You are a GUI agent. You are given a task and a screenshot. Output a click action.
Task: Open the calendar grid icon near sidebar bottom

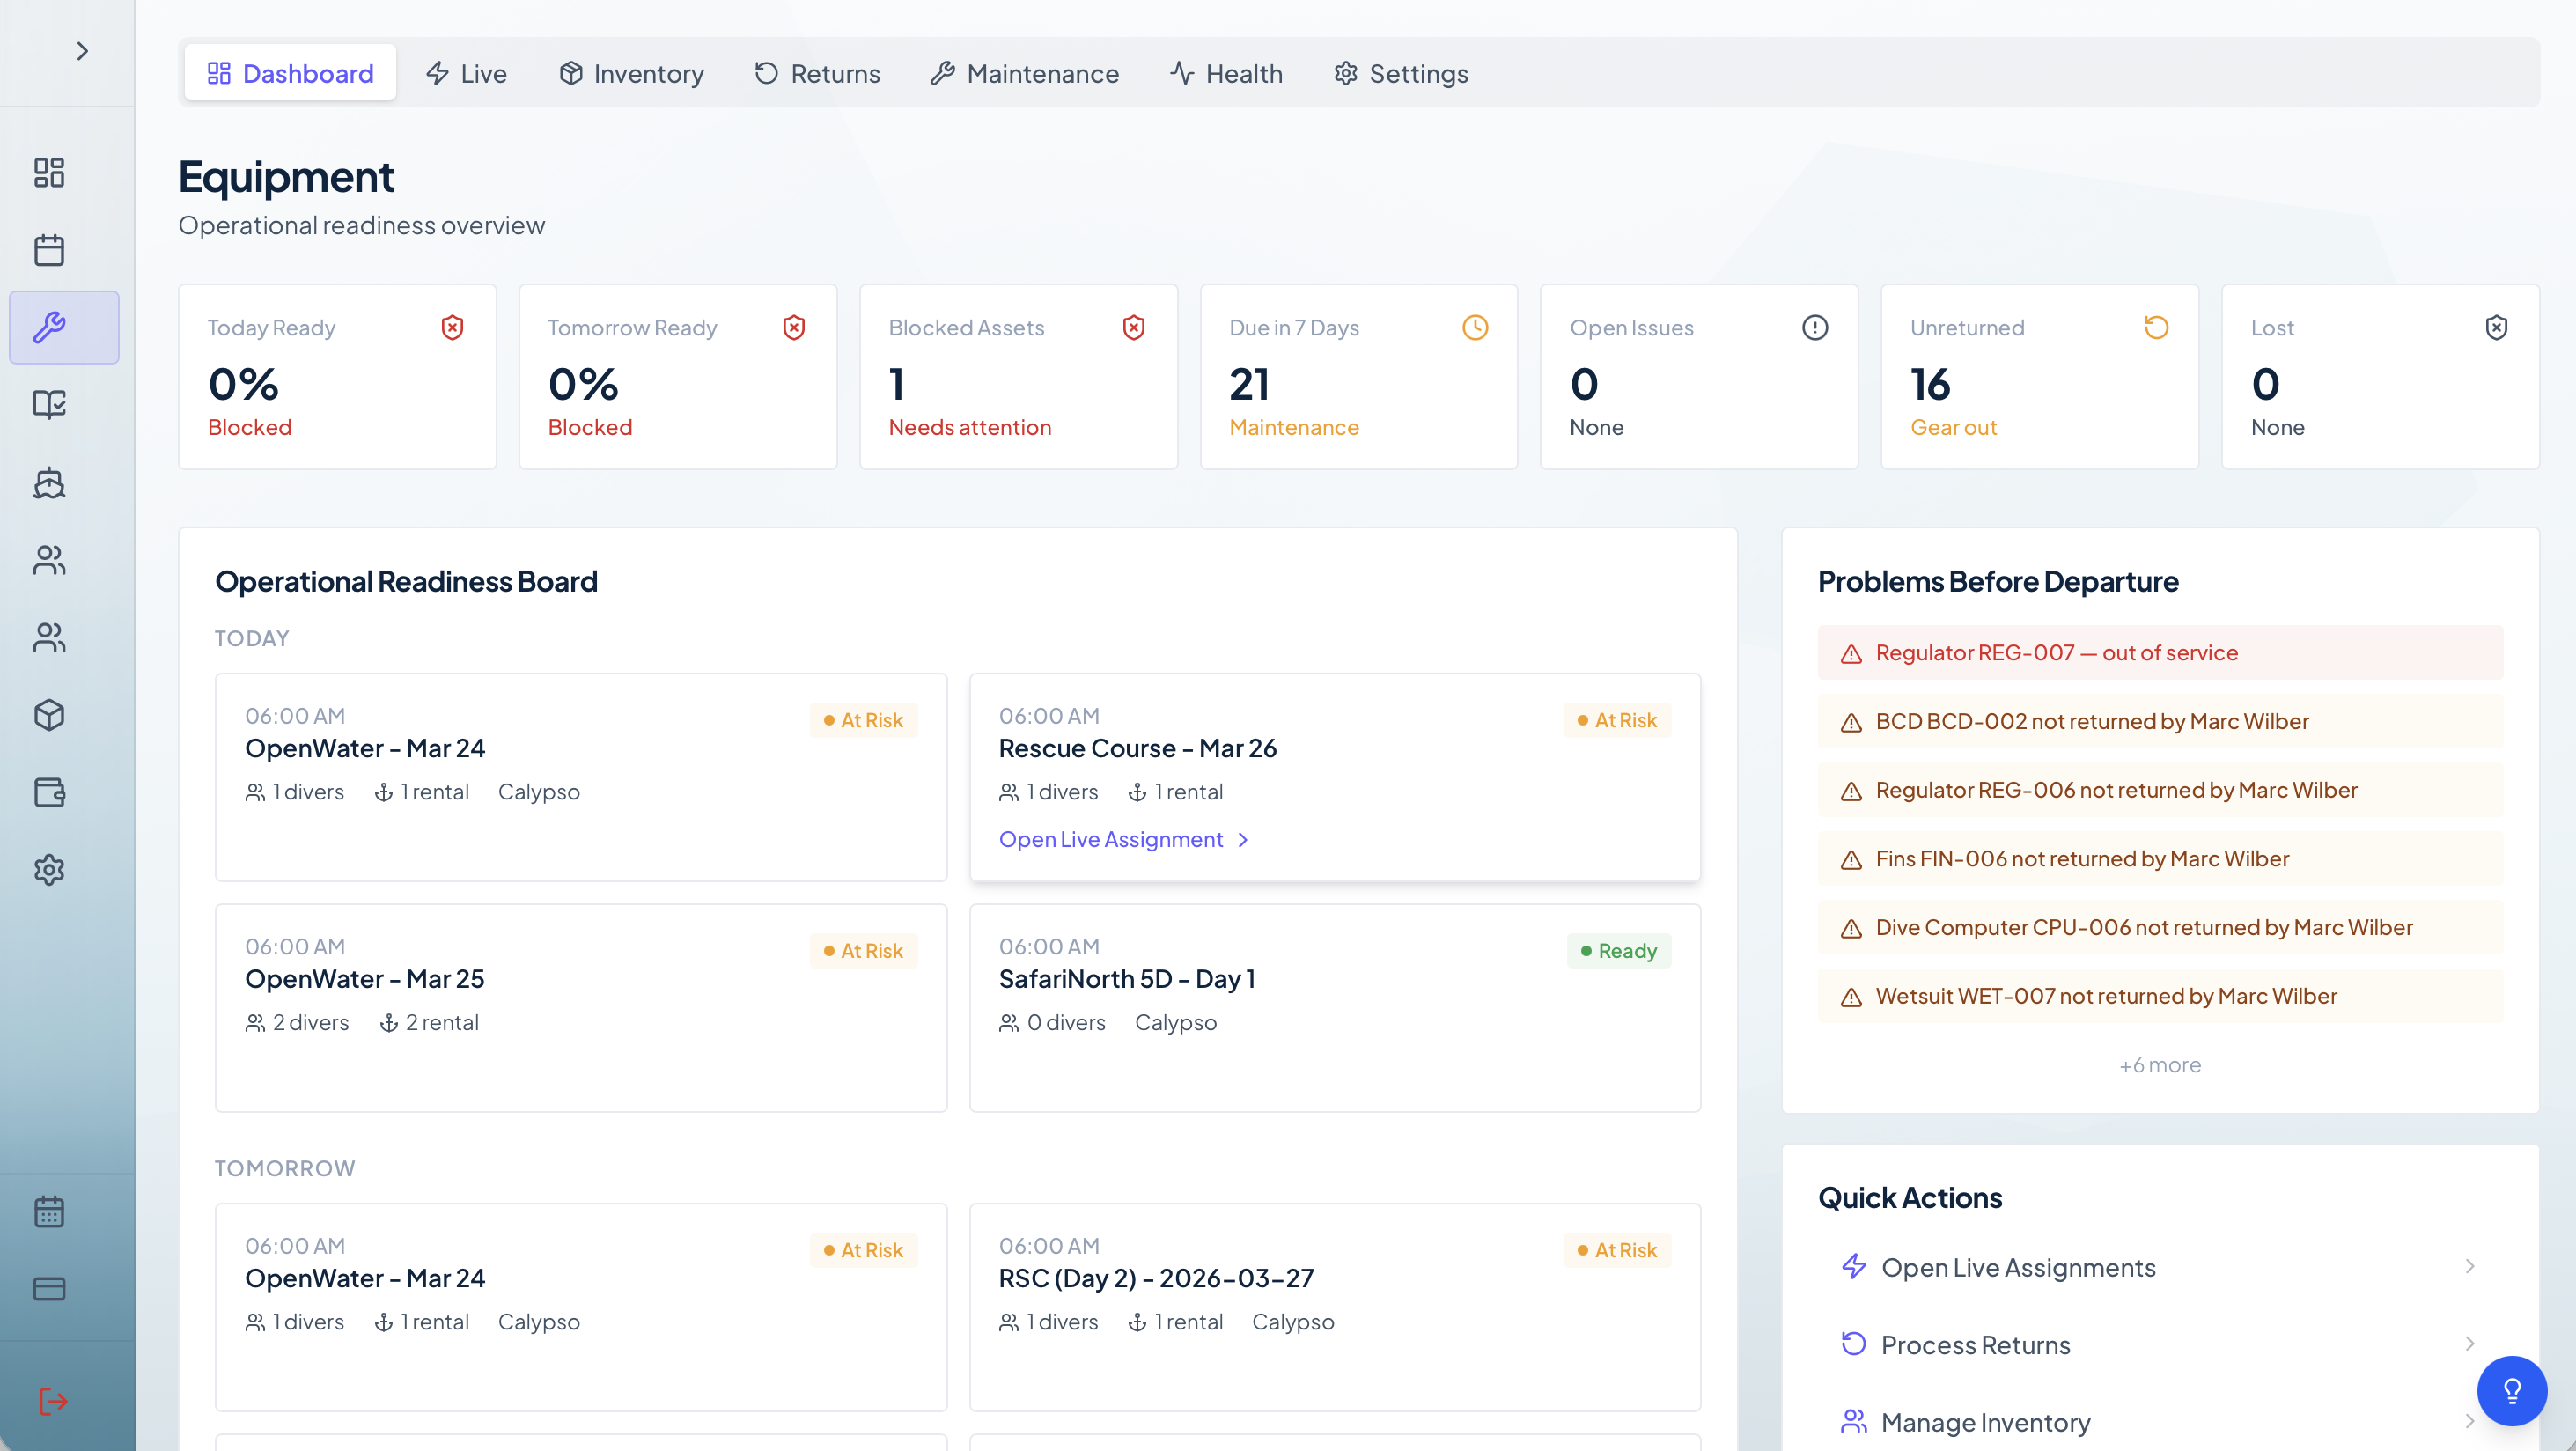(49, 1211)
